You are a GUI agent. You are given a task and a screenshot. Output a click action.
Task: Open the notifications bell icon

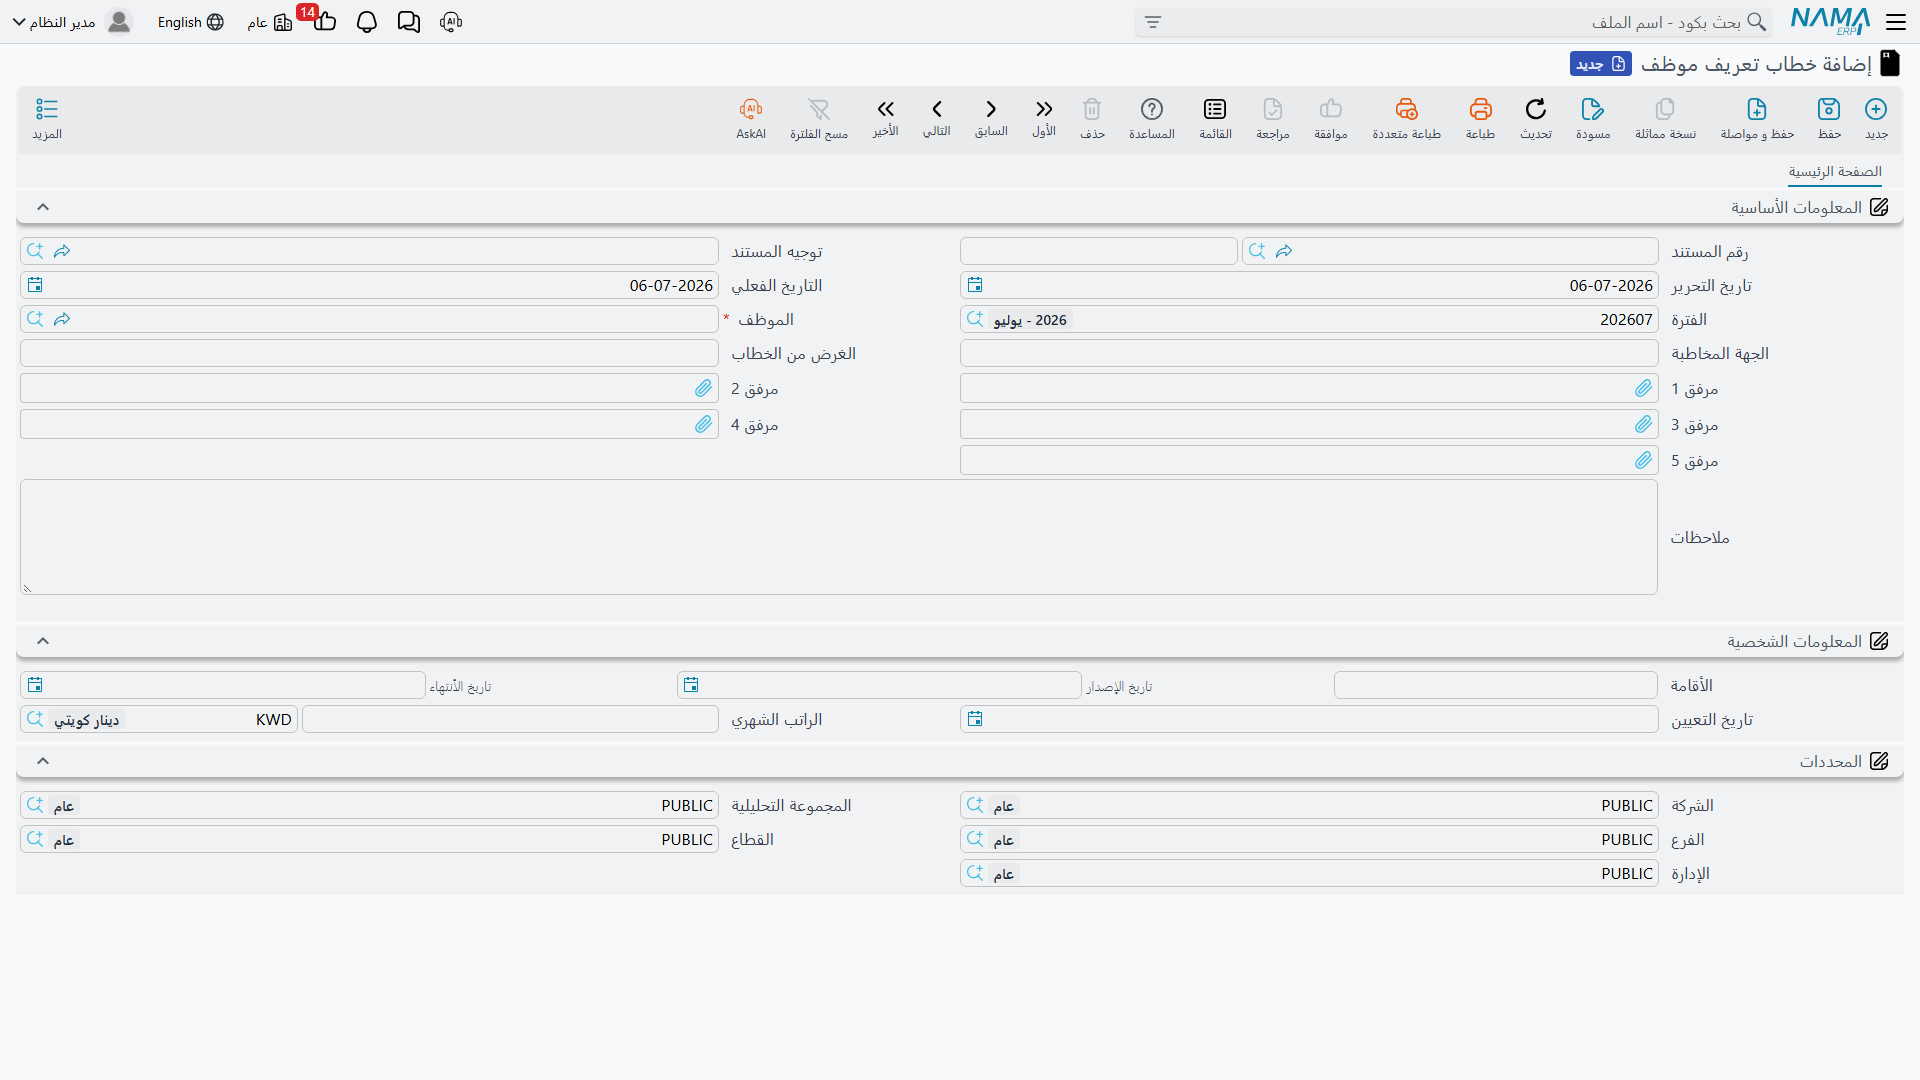point(367,22)
